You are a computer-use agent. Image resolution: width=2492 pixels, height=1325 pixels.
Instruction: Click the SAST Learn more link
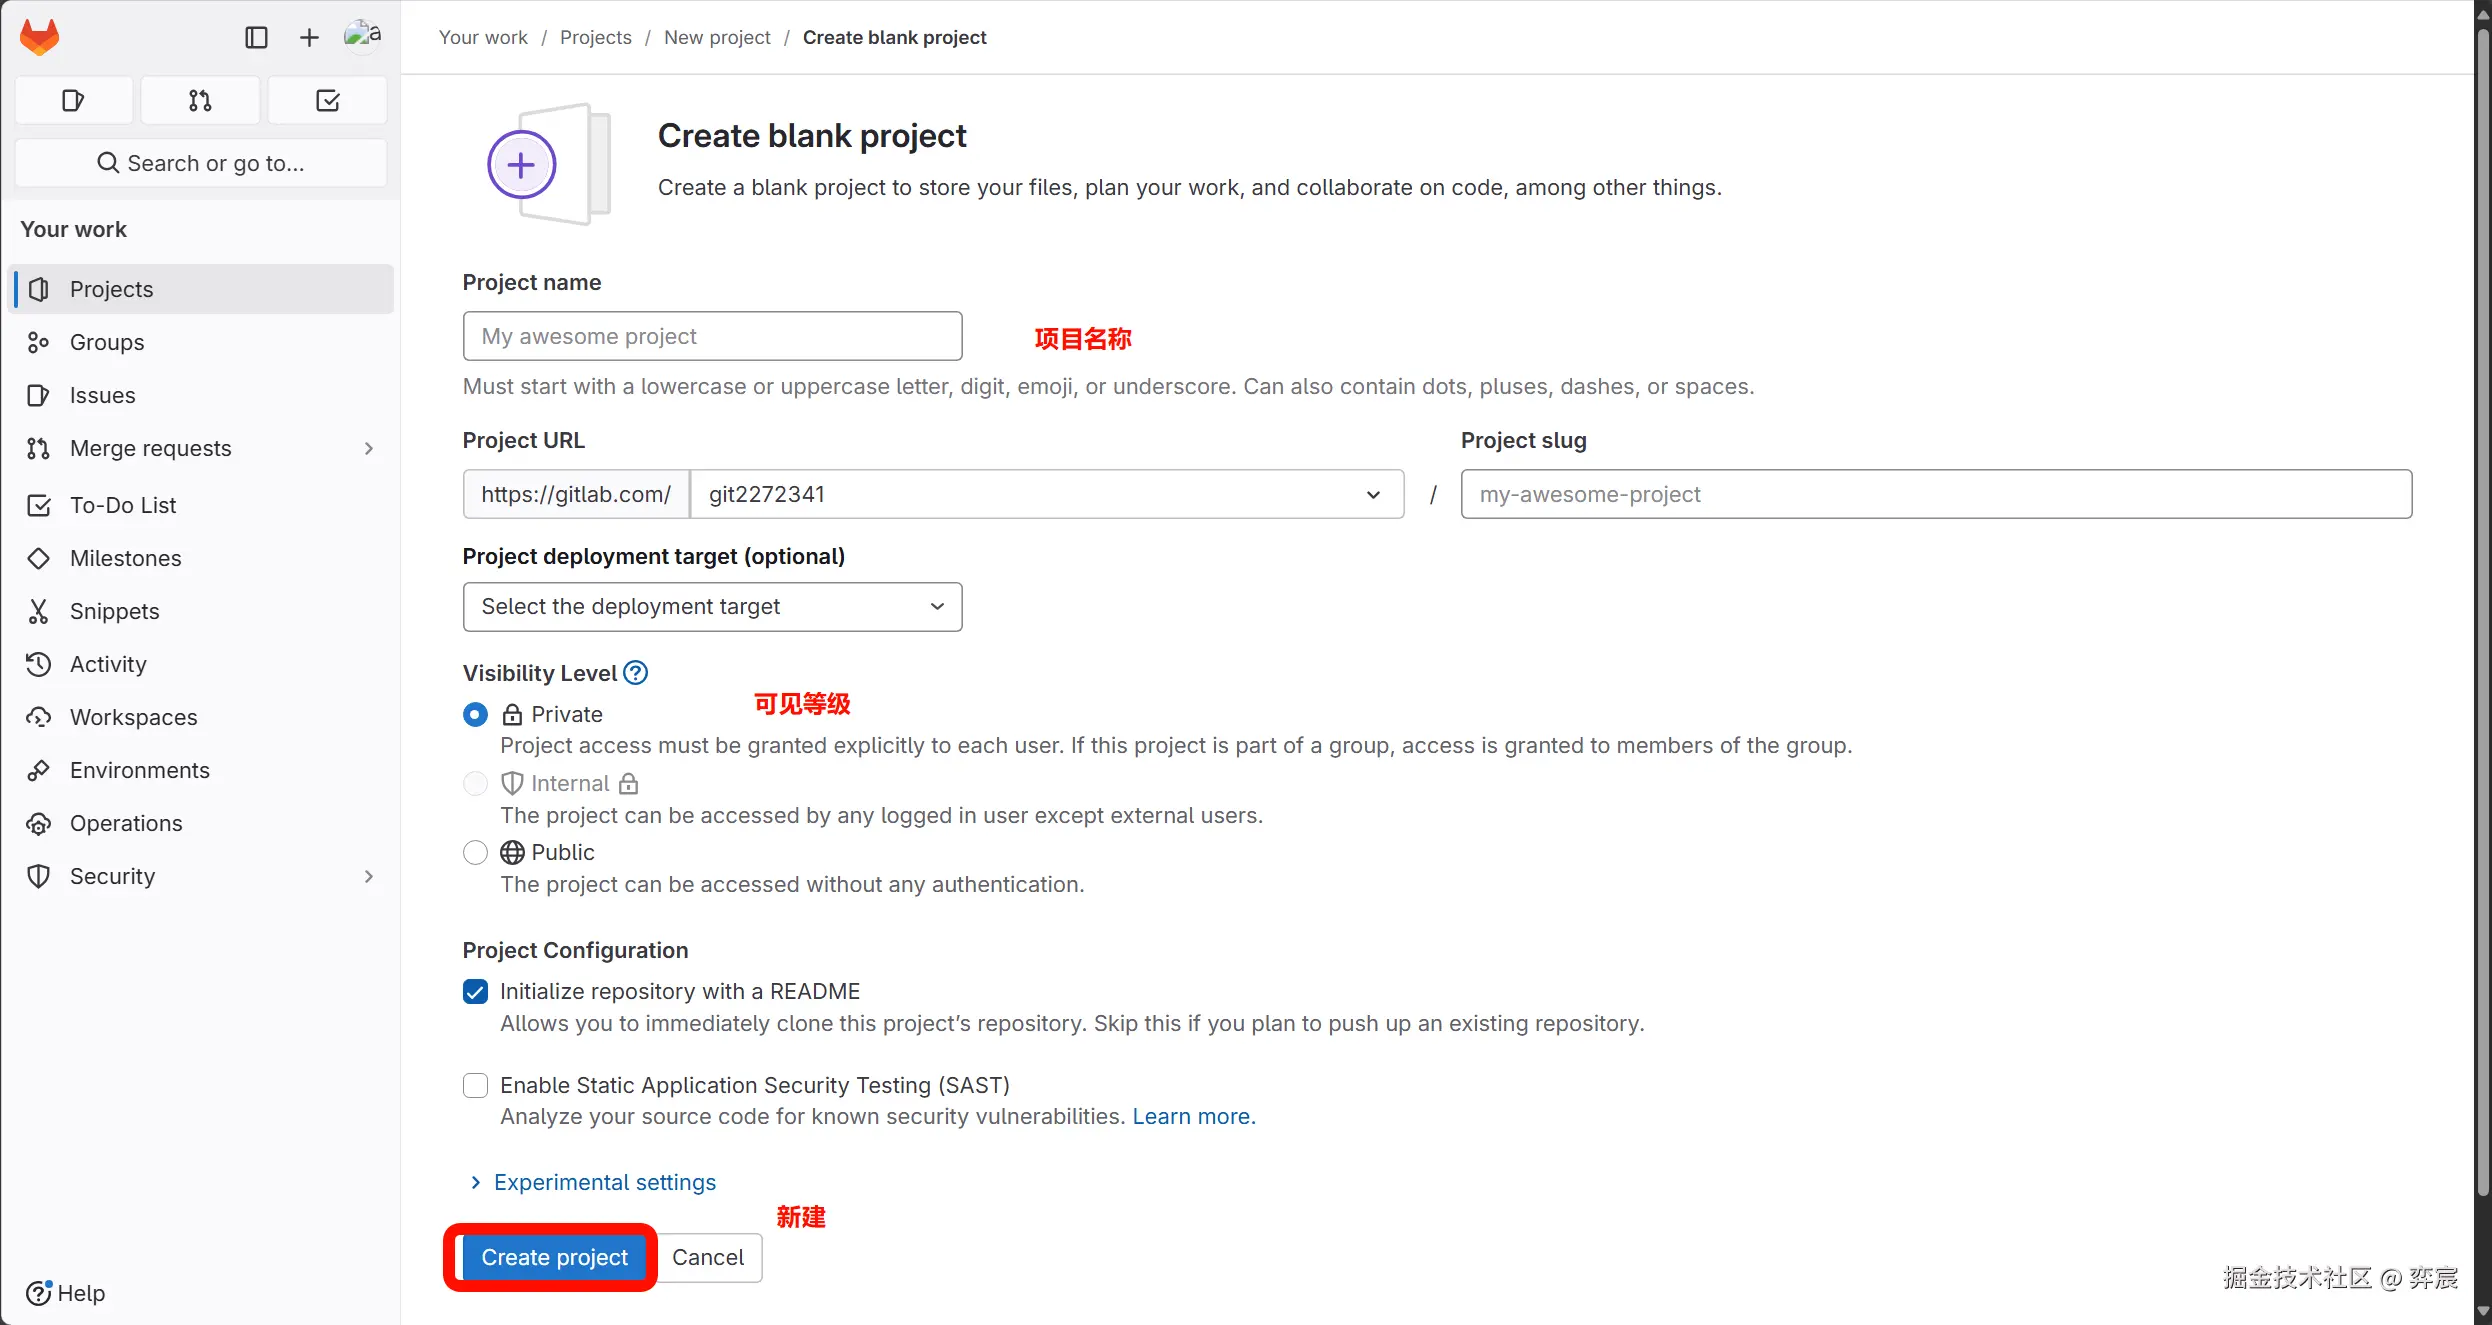click(x=1193, y=1116)
